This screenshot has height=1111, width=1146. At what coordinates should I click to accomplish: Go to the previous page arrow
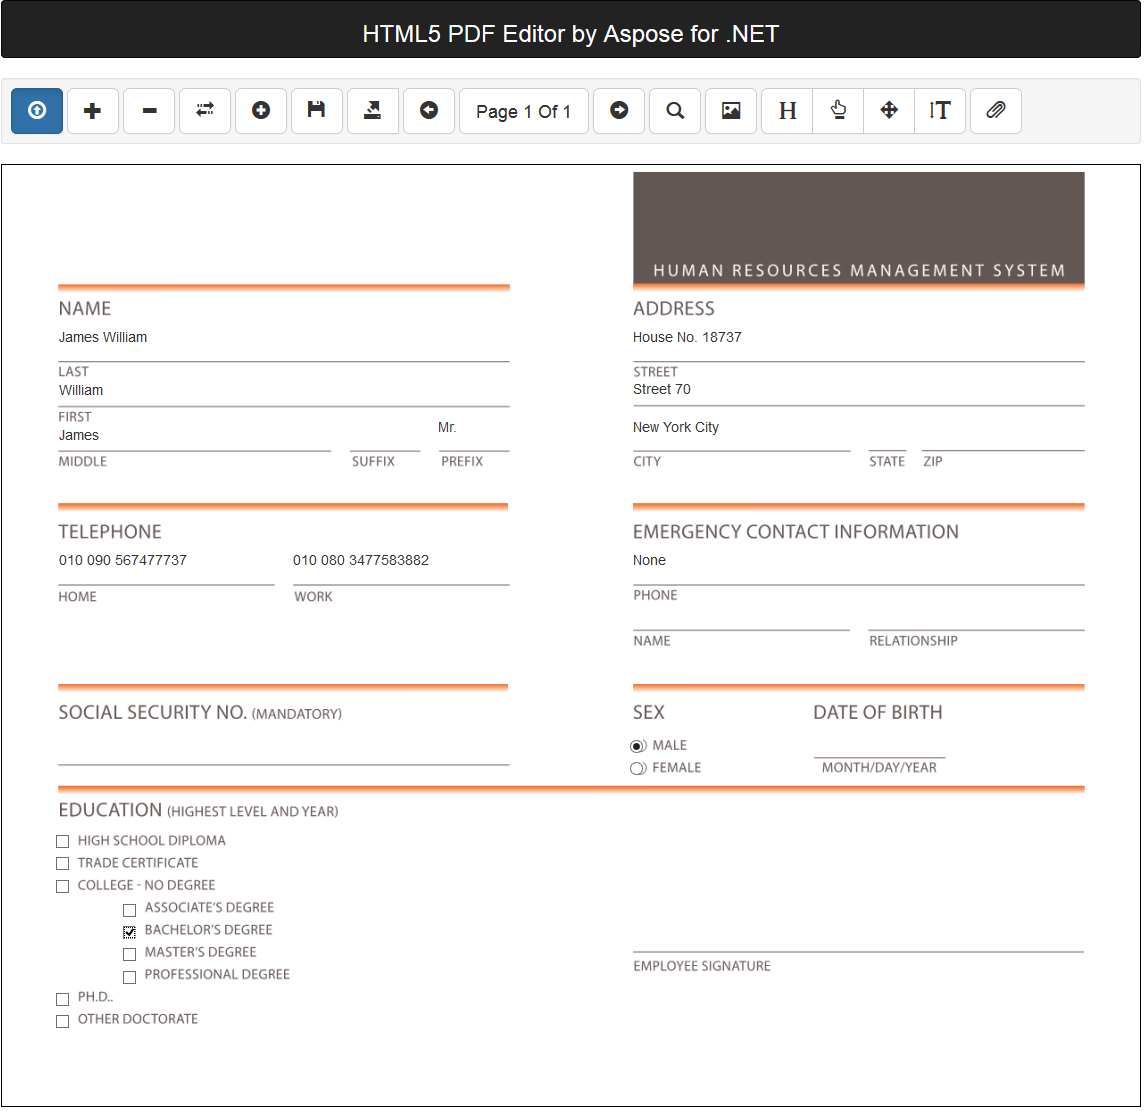[429, 111]
